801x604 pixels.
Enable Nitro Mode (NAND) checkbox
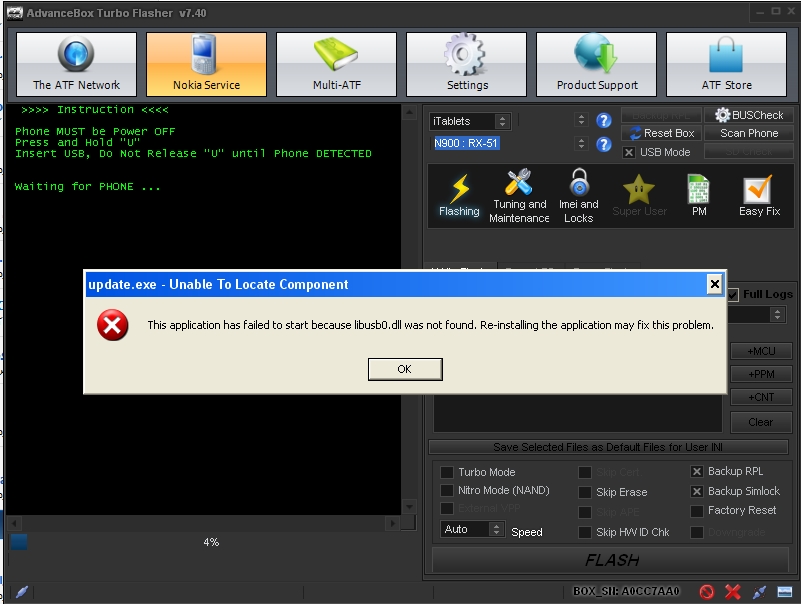click(x=446, y=490)
